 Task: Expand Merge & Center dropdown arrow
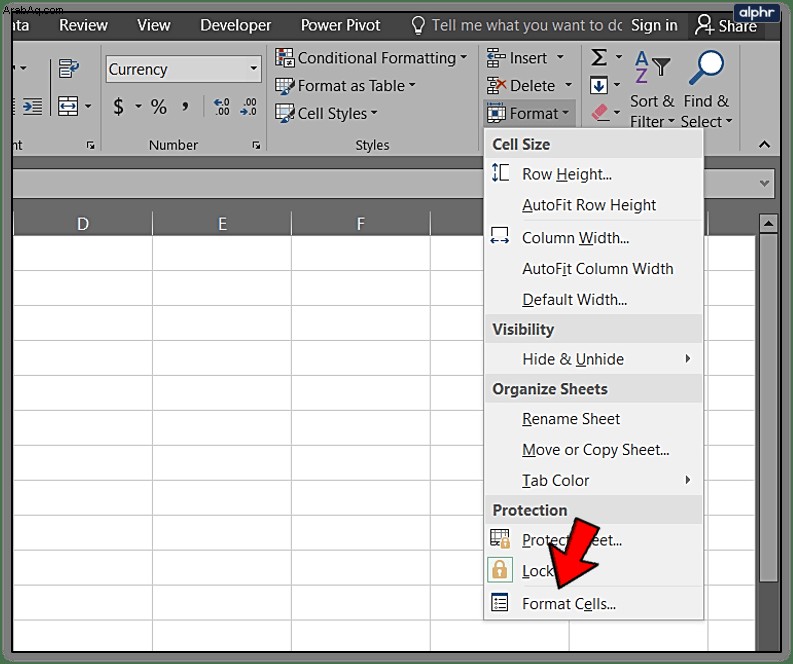pos(88,107)
